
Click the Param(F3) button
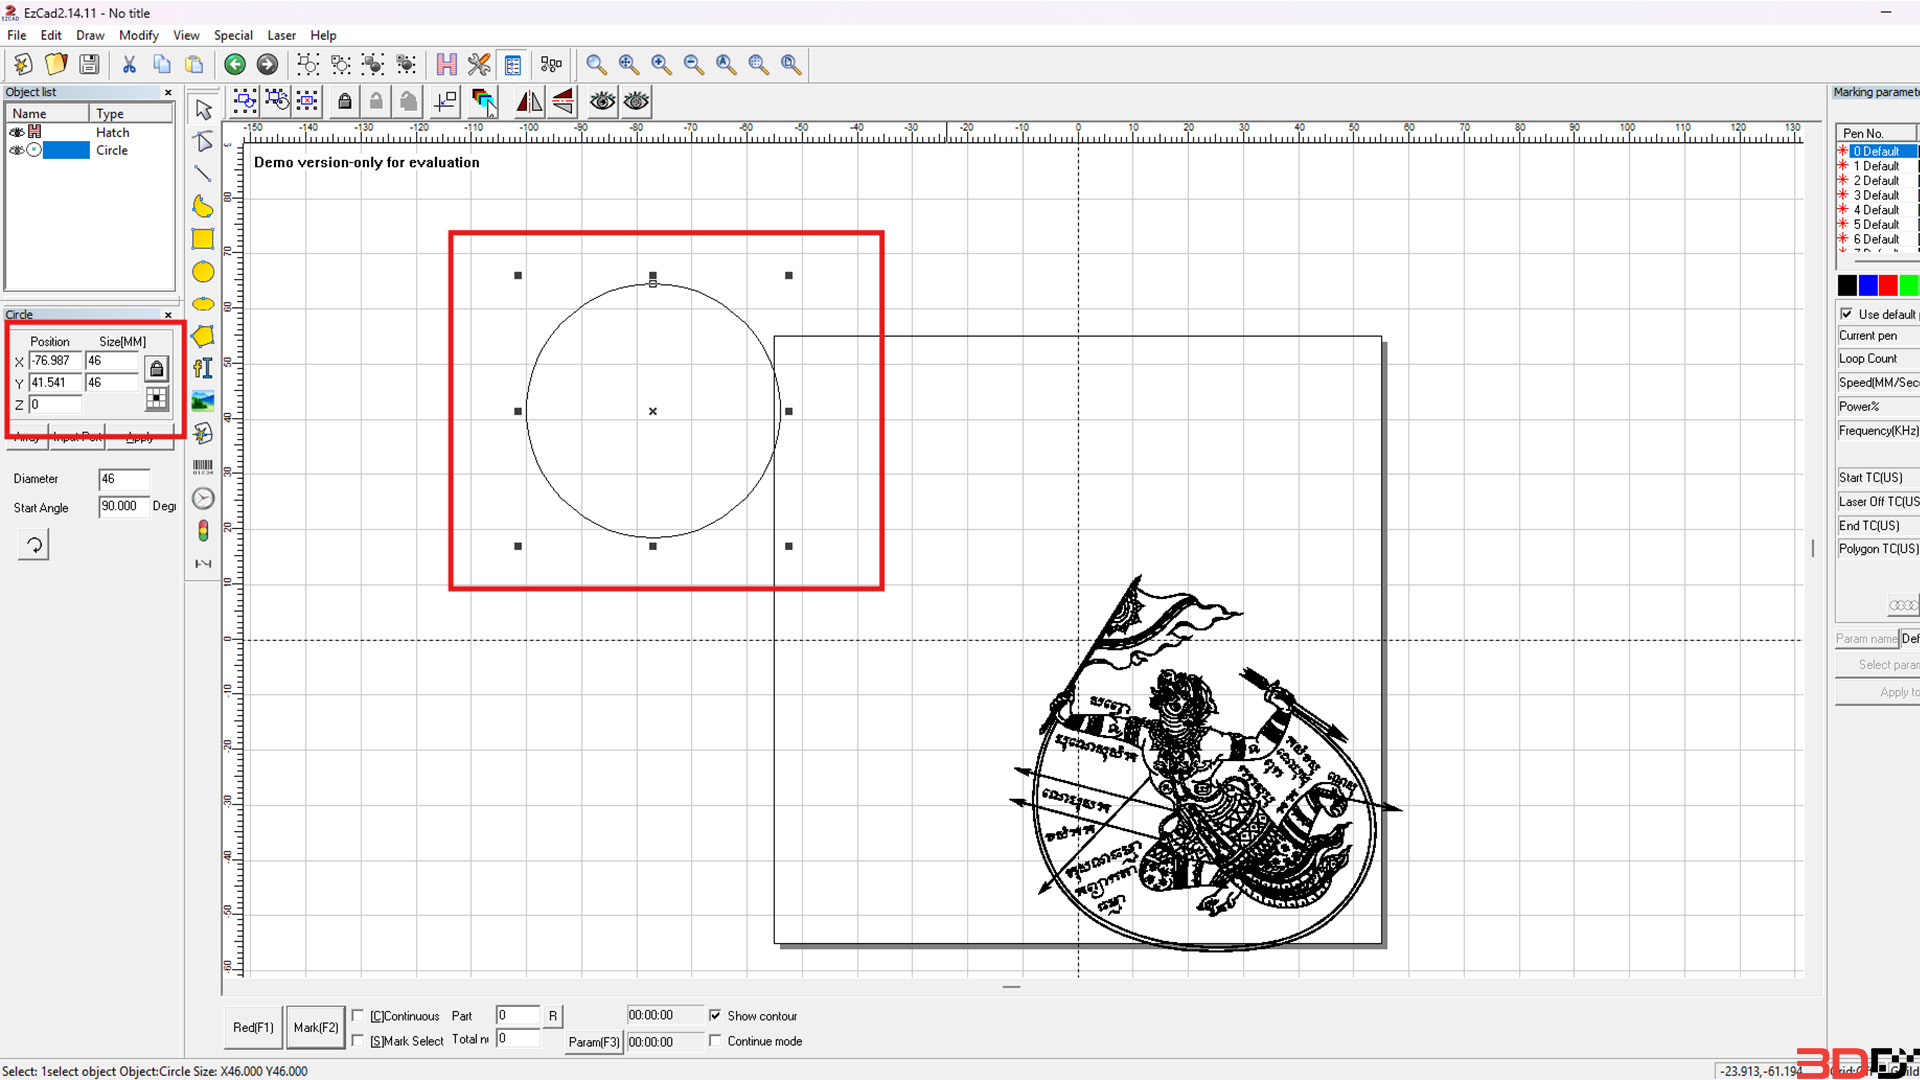click(x=594, y=1042)
